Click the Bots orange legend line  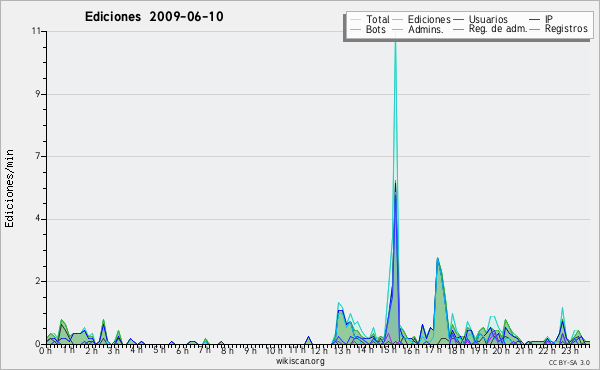355,29
